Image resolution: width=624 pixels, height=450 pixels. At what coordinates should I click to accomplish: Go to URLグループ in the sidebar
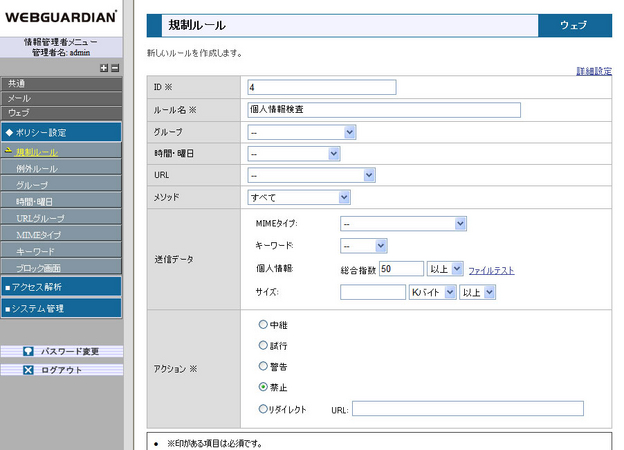[x=40, y=217]
